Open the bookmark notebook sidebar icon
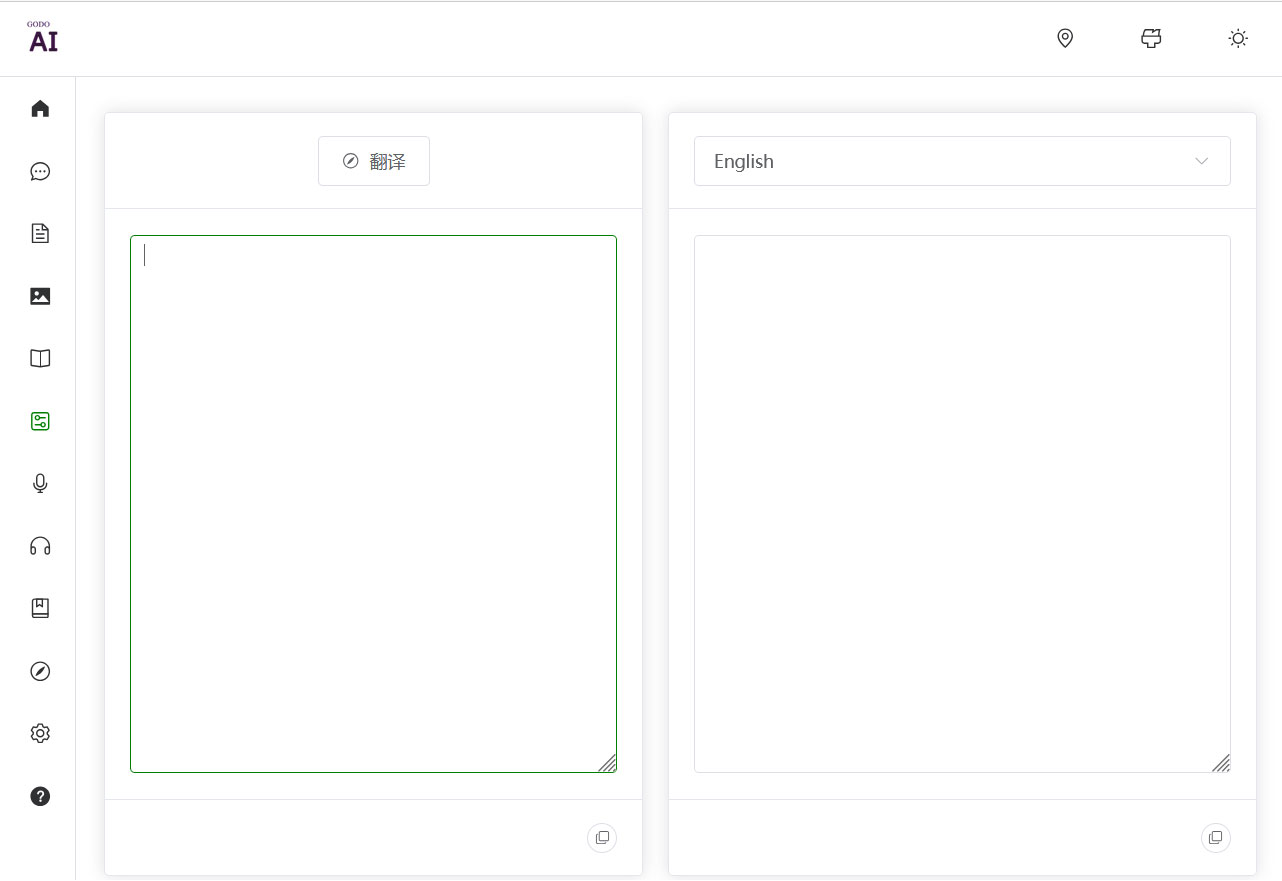The height and width of the screenshot is (881, 1282). pyautogui.click(x=40, y=608)
